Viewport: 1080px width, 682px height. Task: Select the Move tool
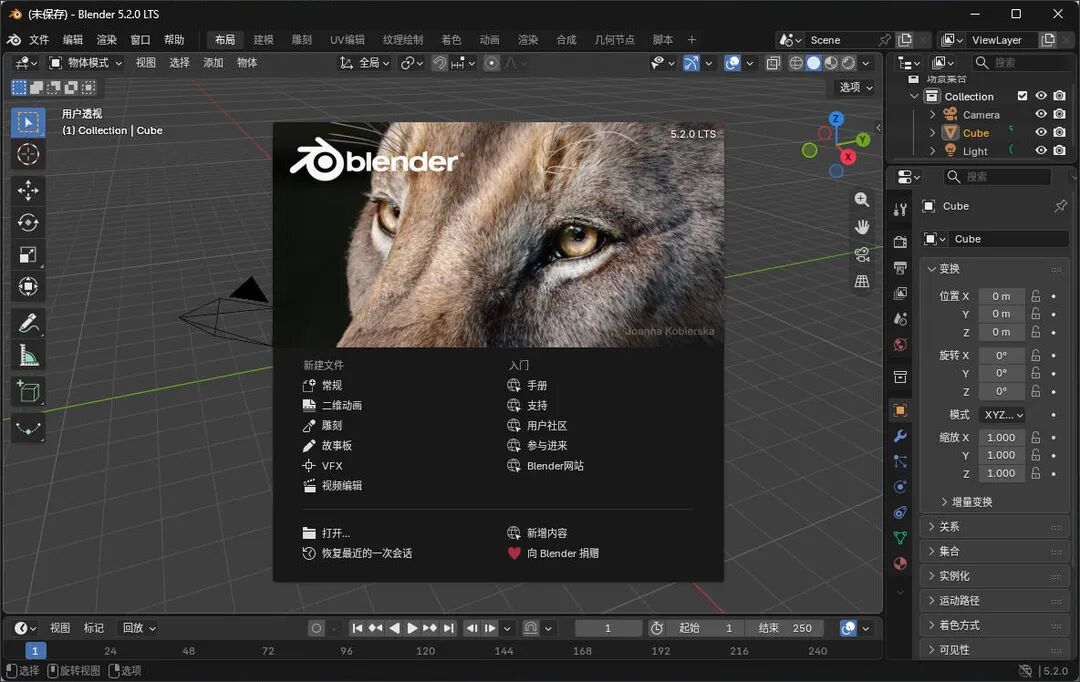point(28,190)
